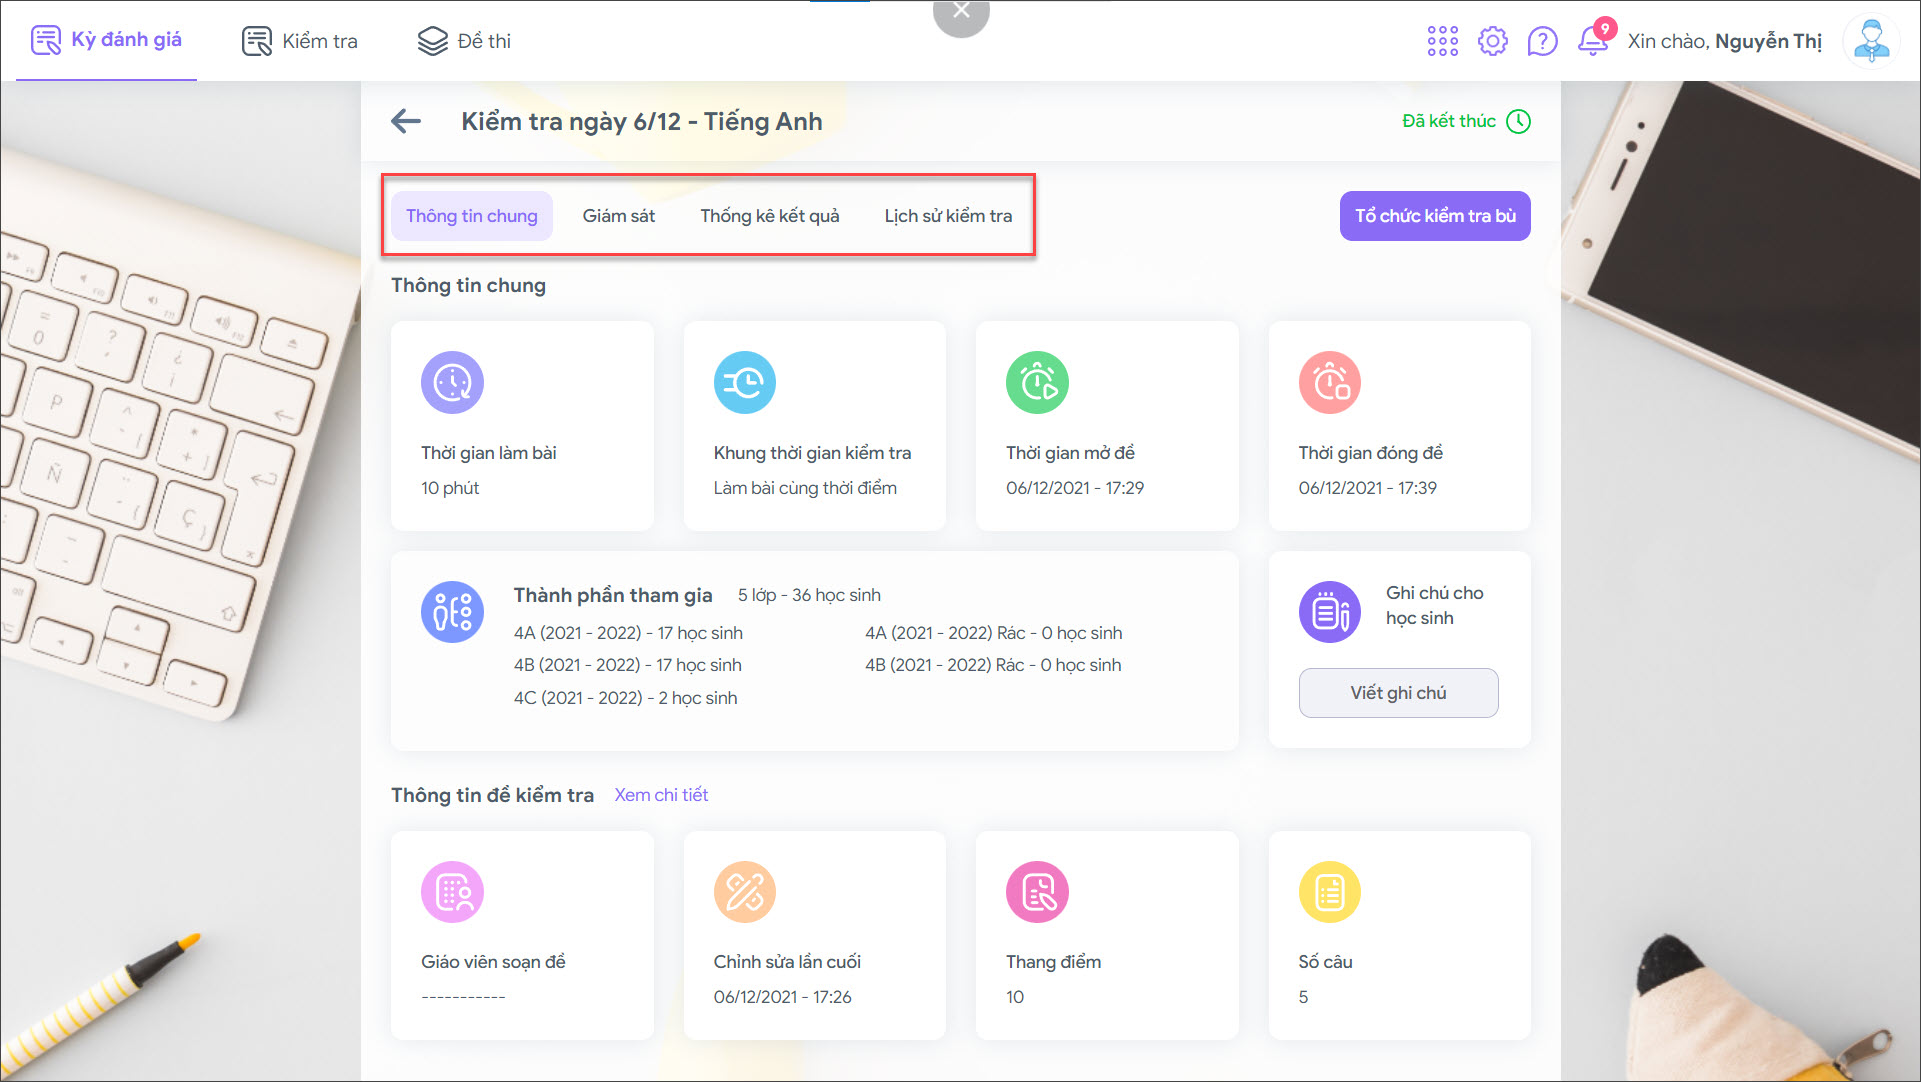Image resolution: width=1921 pixels, height=1082 pixels.
Task: Open the Đề thi menu
Action: (x=464, y=41)
